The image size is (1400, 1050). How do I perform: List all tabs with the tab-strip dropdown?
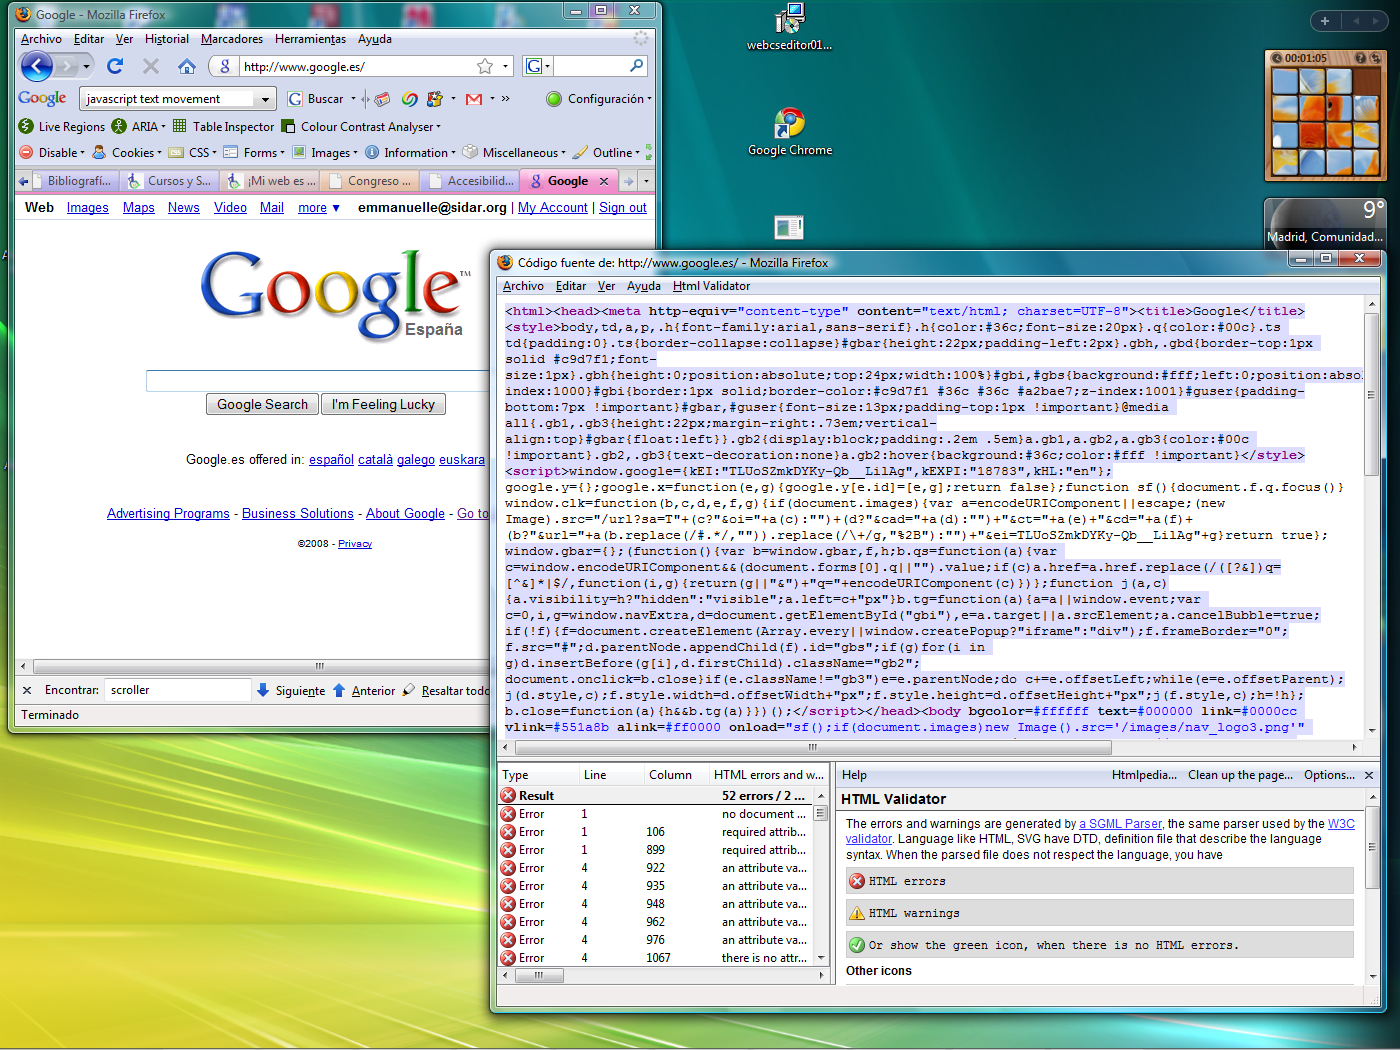click(646, 181)
